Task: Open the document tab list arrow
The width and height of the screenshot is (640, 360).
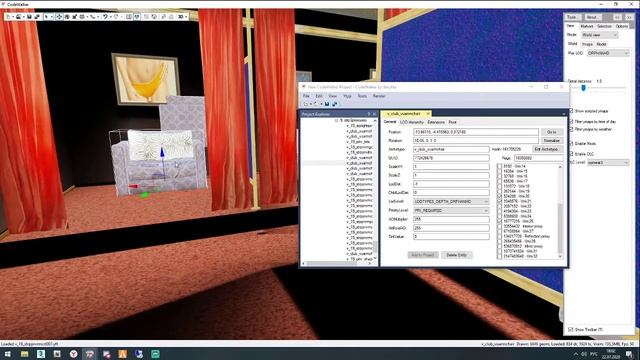Action: pos(564,114)
